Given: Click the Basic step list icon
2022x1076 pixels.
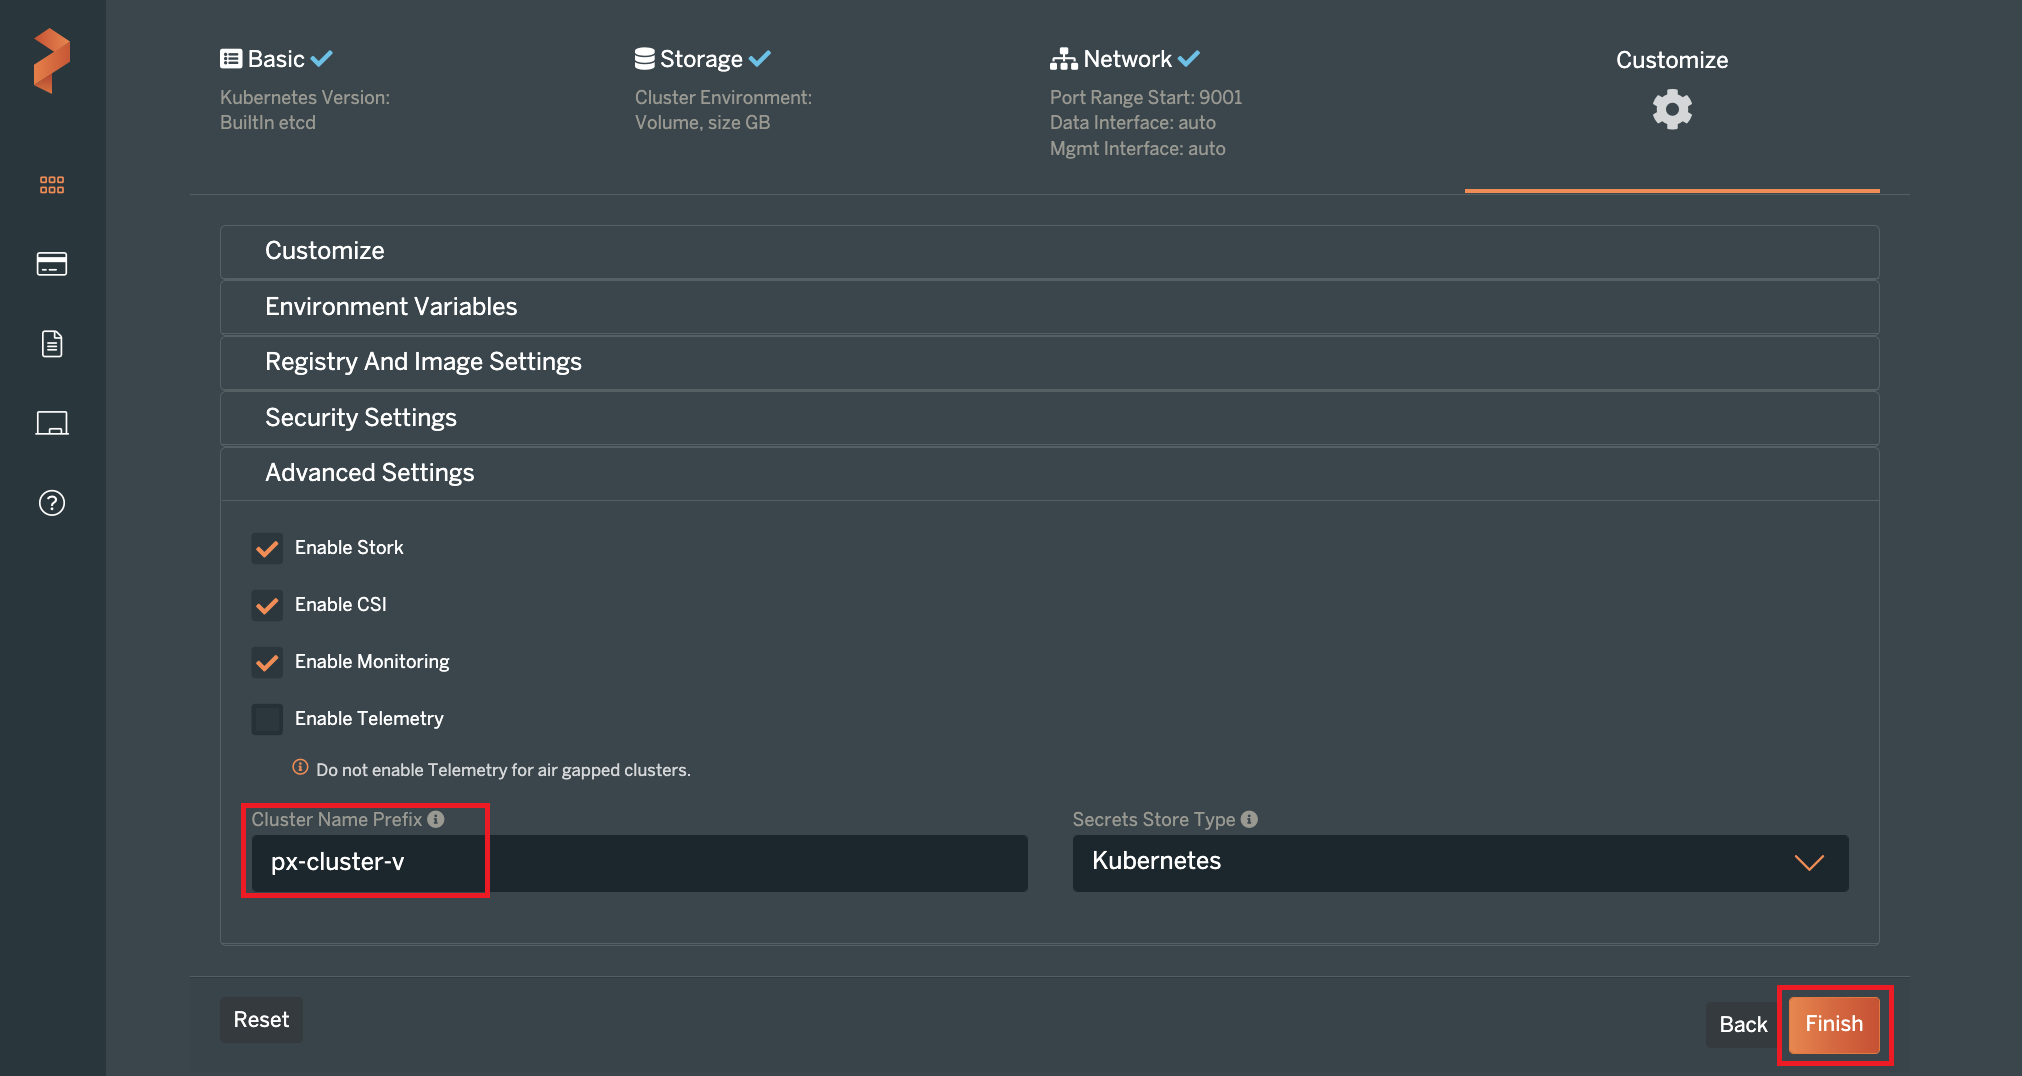Looking at the screenshot, I should (x=231, y=59).
